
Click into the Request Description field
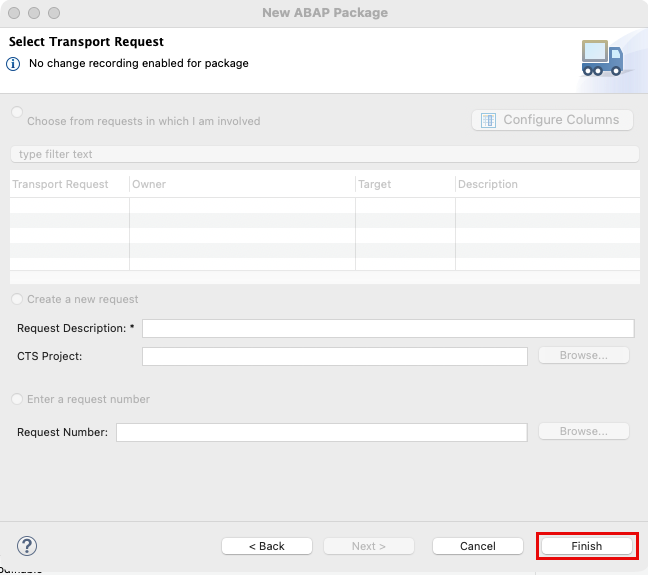point(388,328)
